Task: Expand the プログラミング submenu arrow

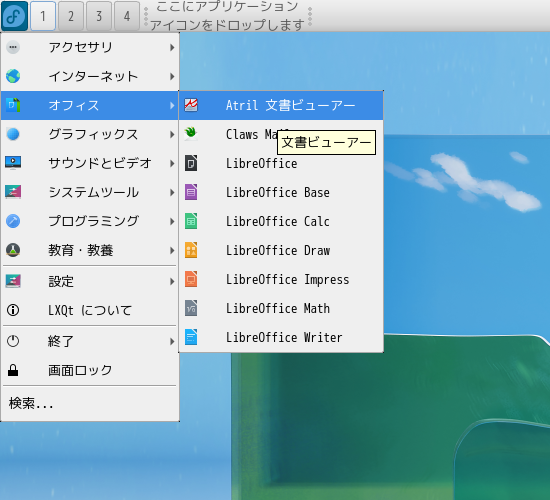Action: click(172, 221)
